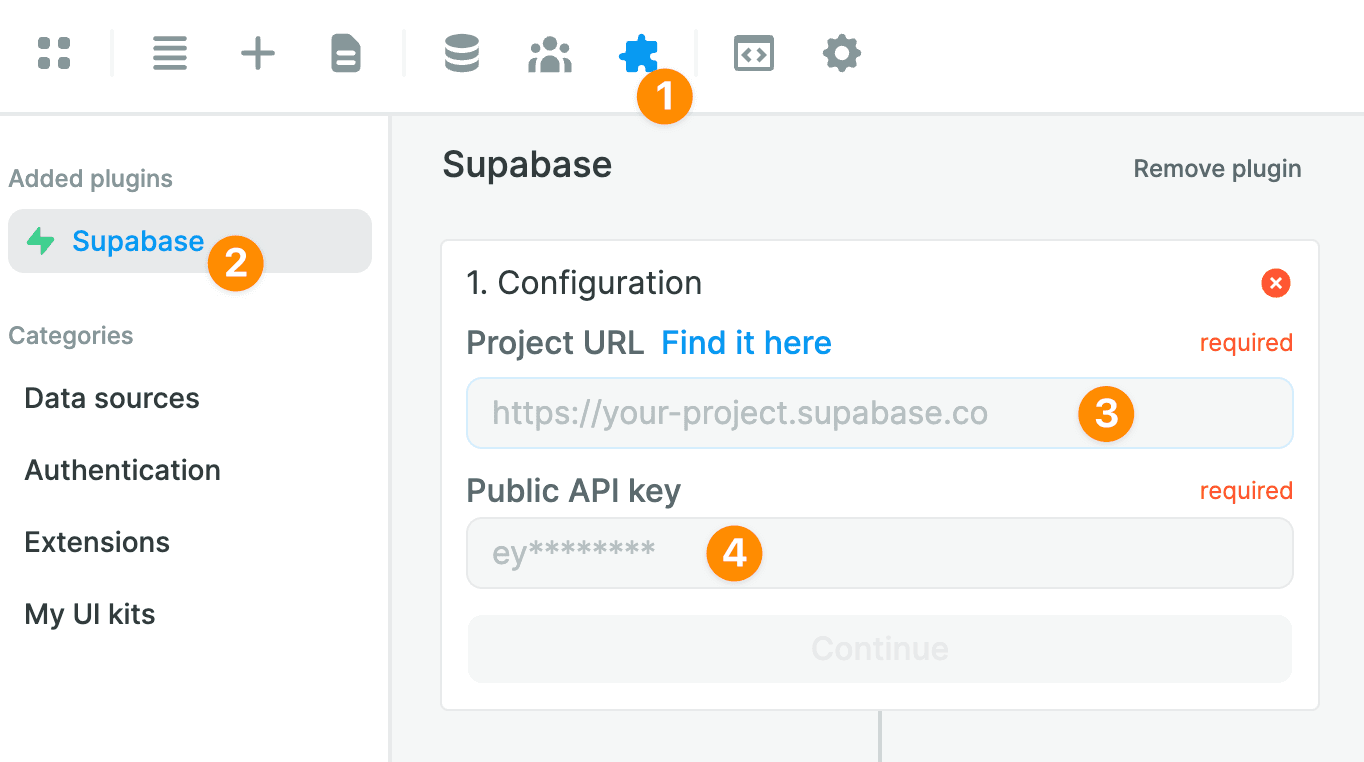Open the Data sources category
This screenshot has height=762, width=1364.
(x=112, y=398)
